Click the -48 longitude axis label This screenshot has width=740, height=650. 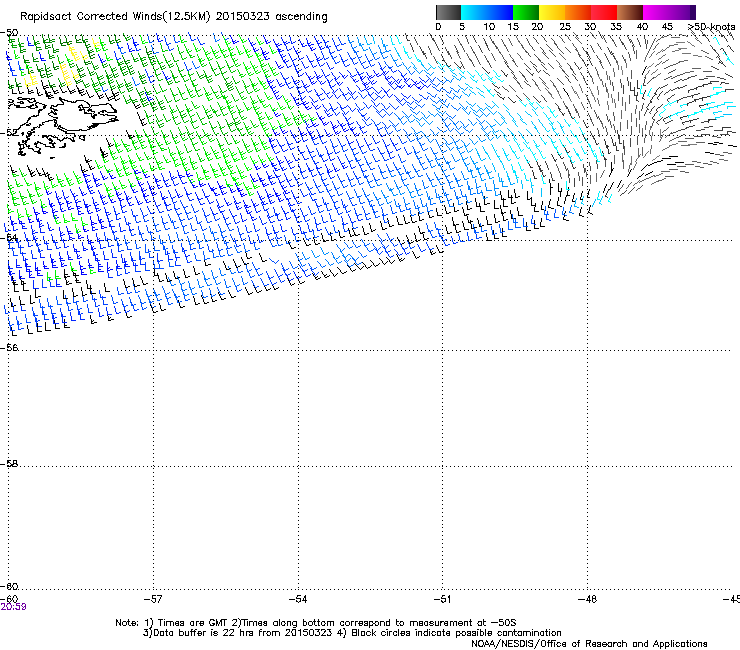[x=587, y=599]
